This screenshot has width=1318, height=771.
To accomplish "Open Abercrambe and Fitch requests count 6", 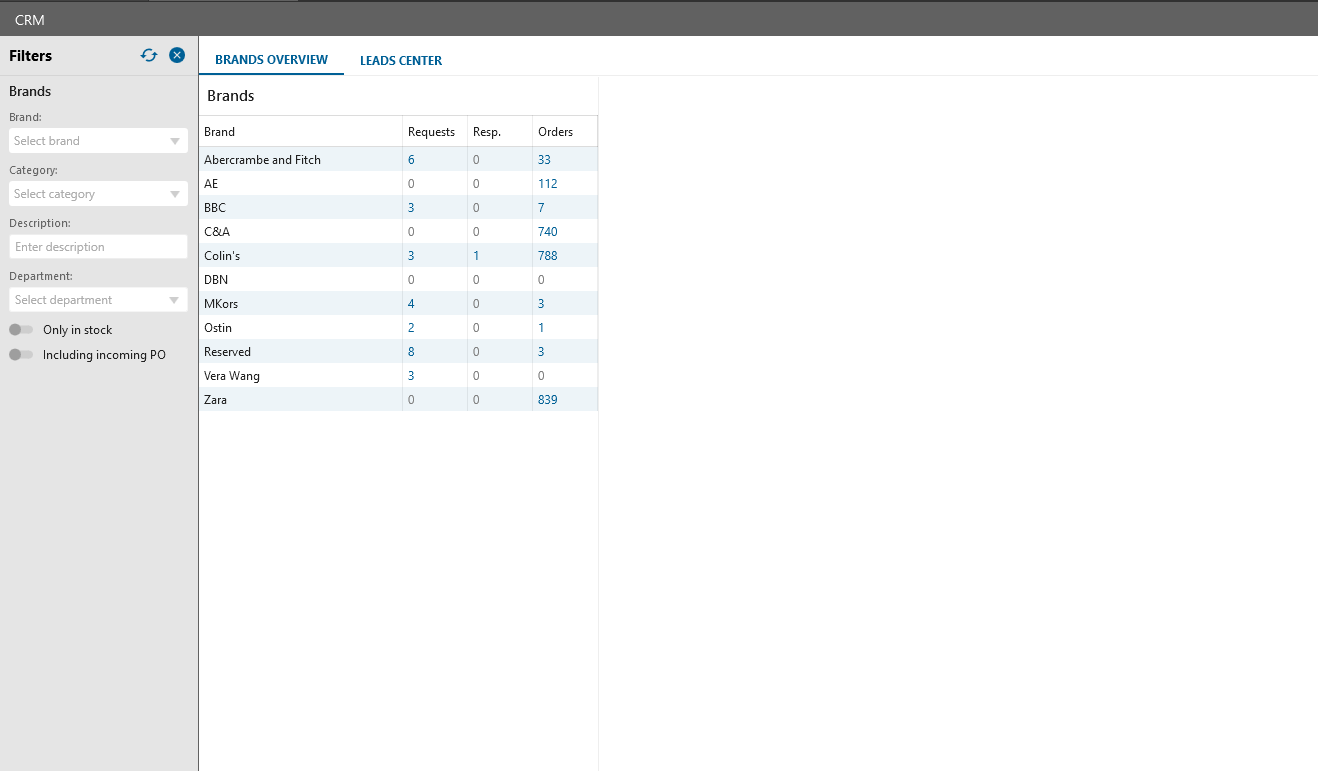I will click(411, 160).
